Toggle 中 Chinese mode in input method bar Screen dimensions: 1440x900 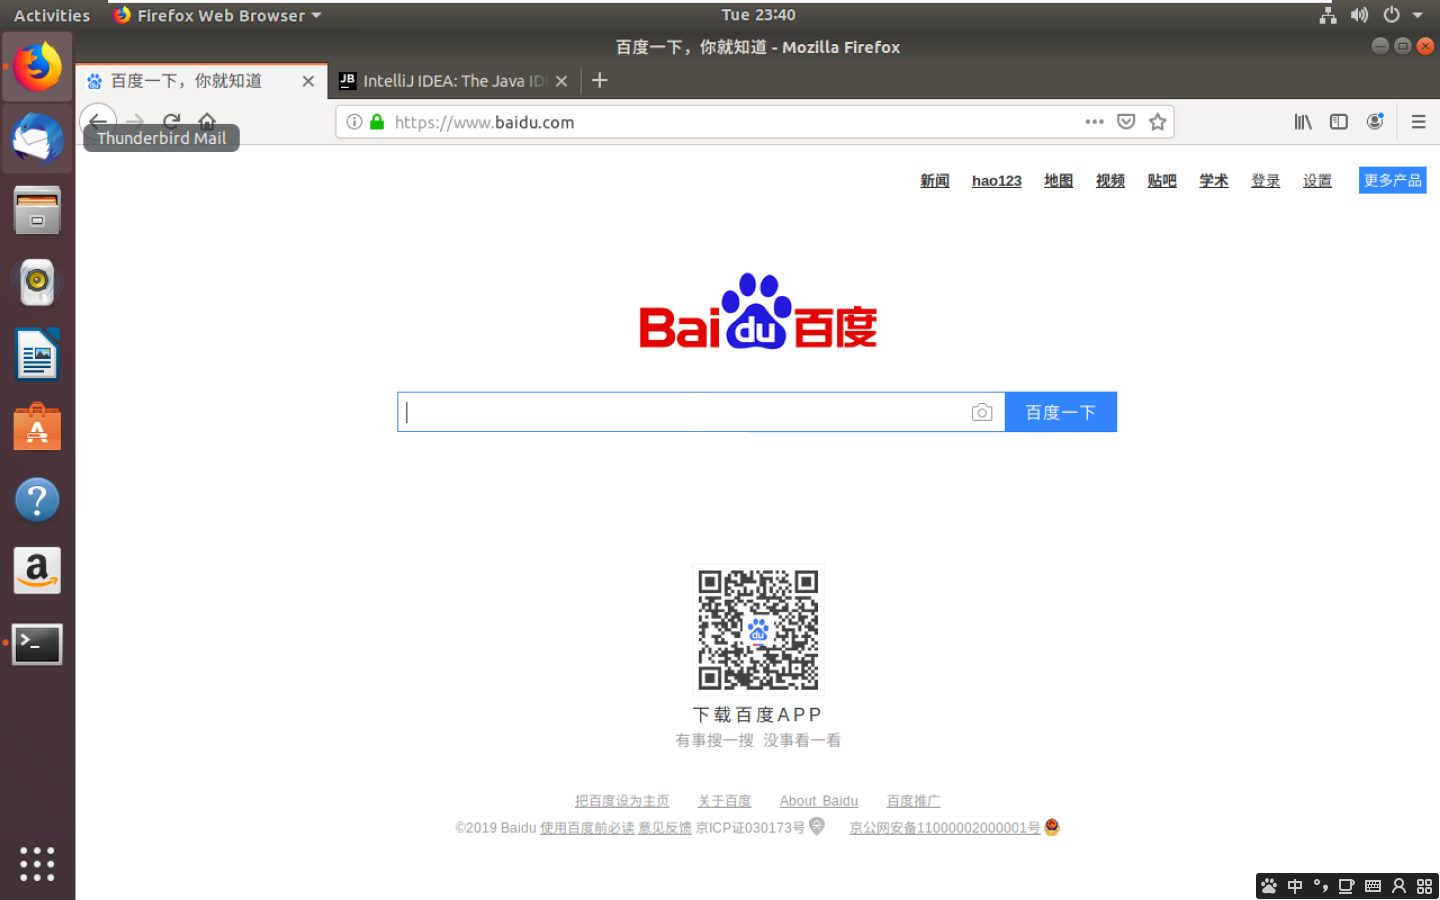click(1295, 886)
